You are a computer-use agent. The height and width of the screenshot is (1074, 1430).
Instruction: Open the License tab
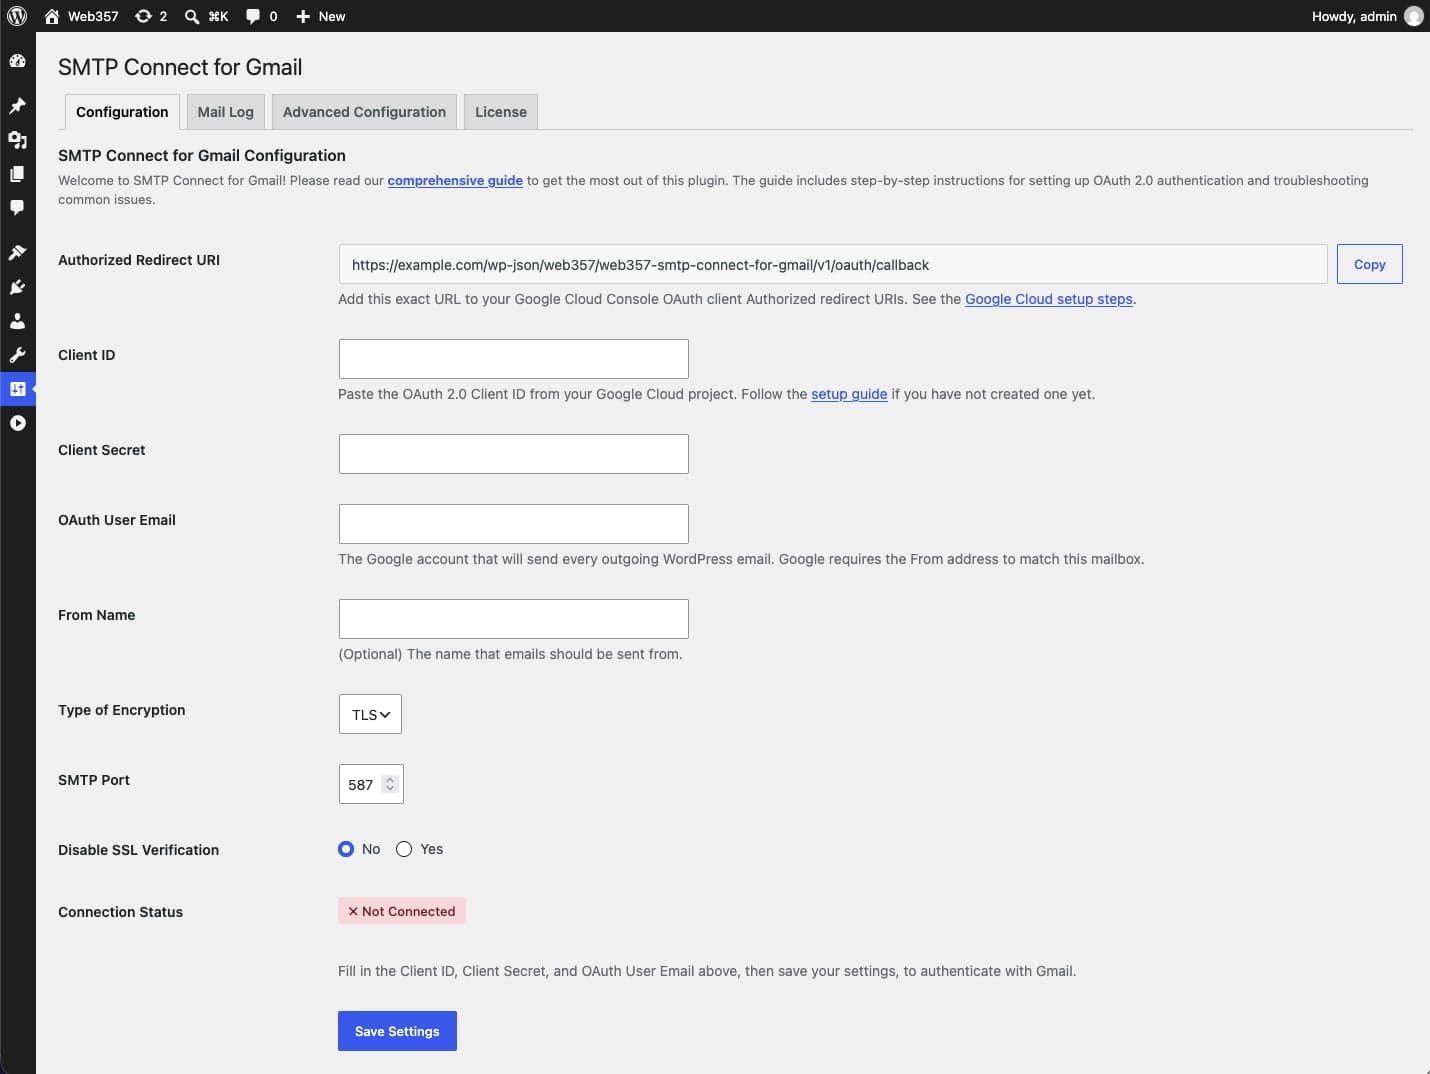(x=501, y=112)
